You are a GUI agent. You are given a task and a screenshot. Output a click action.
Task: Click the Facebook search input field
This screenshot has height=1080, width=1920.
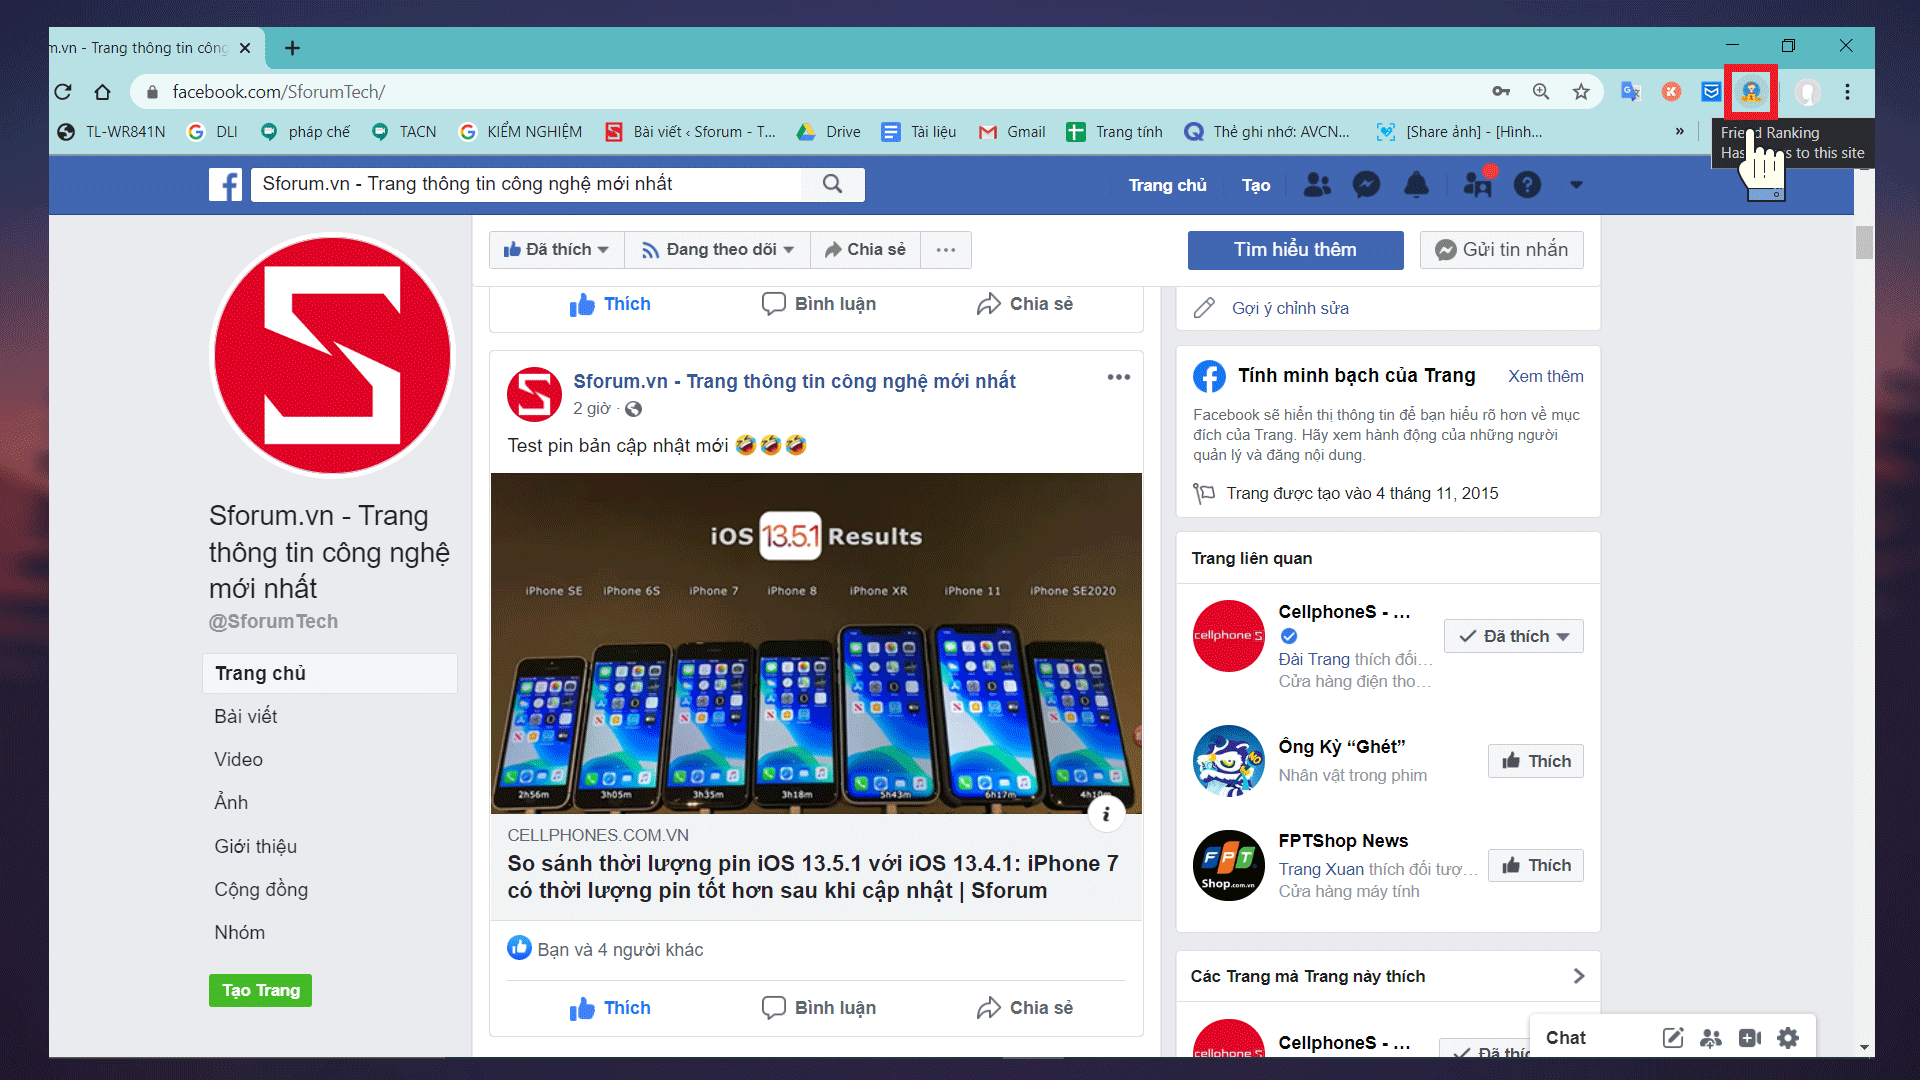coord(526,184)
